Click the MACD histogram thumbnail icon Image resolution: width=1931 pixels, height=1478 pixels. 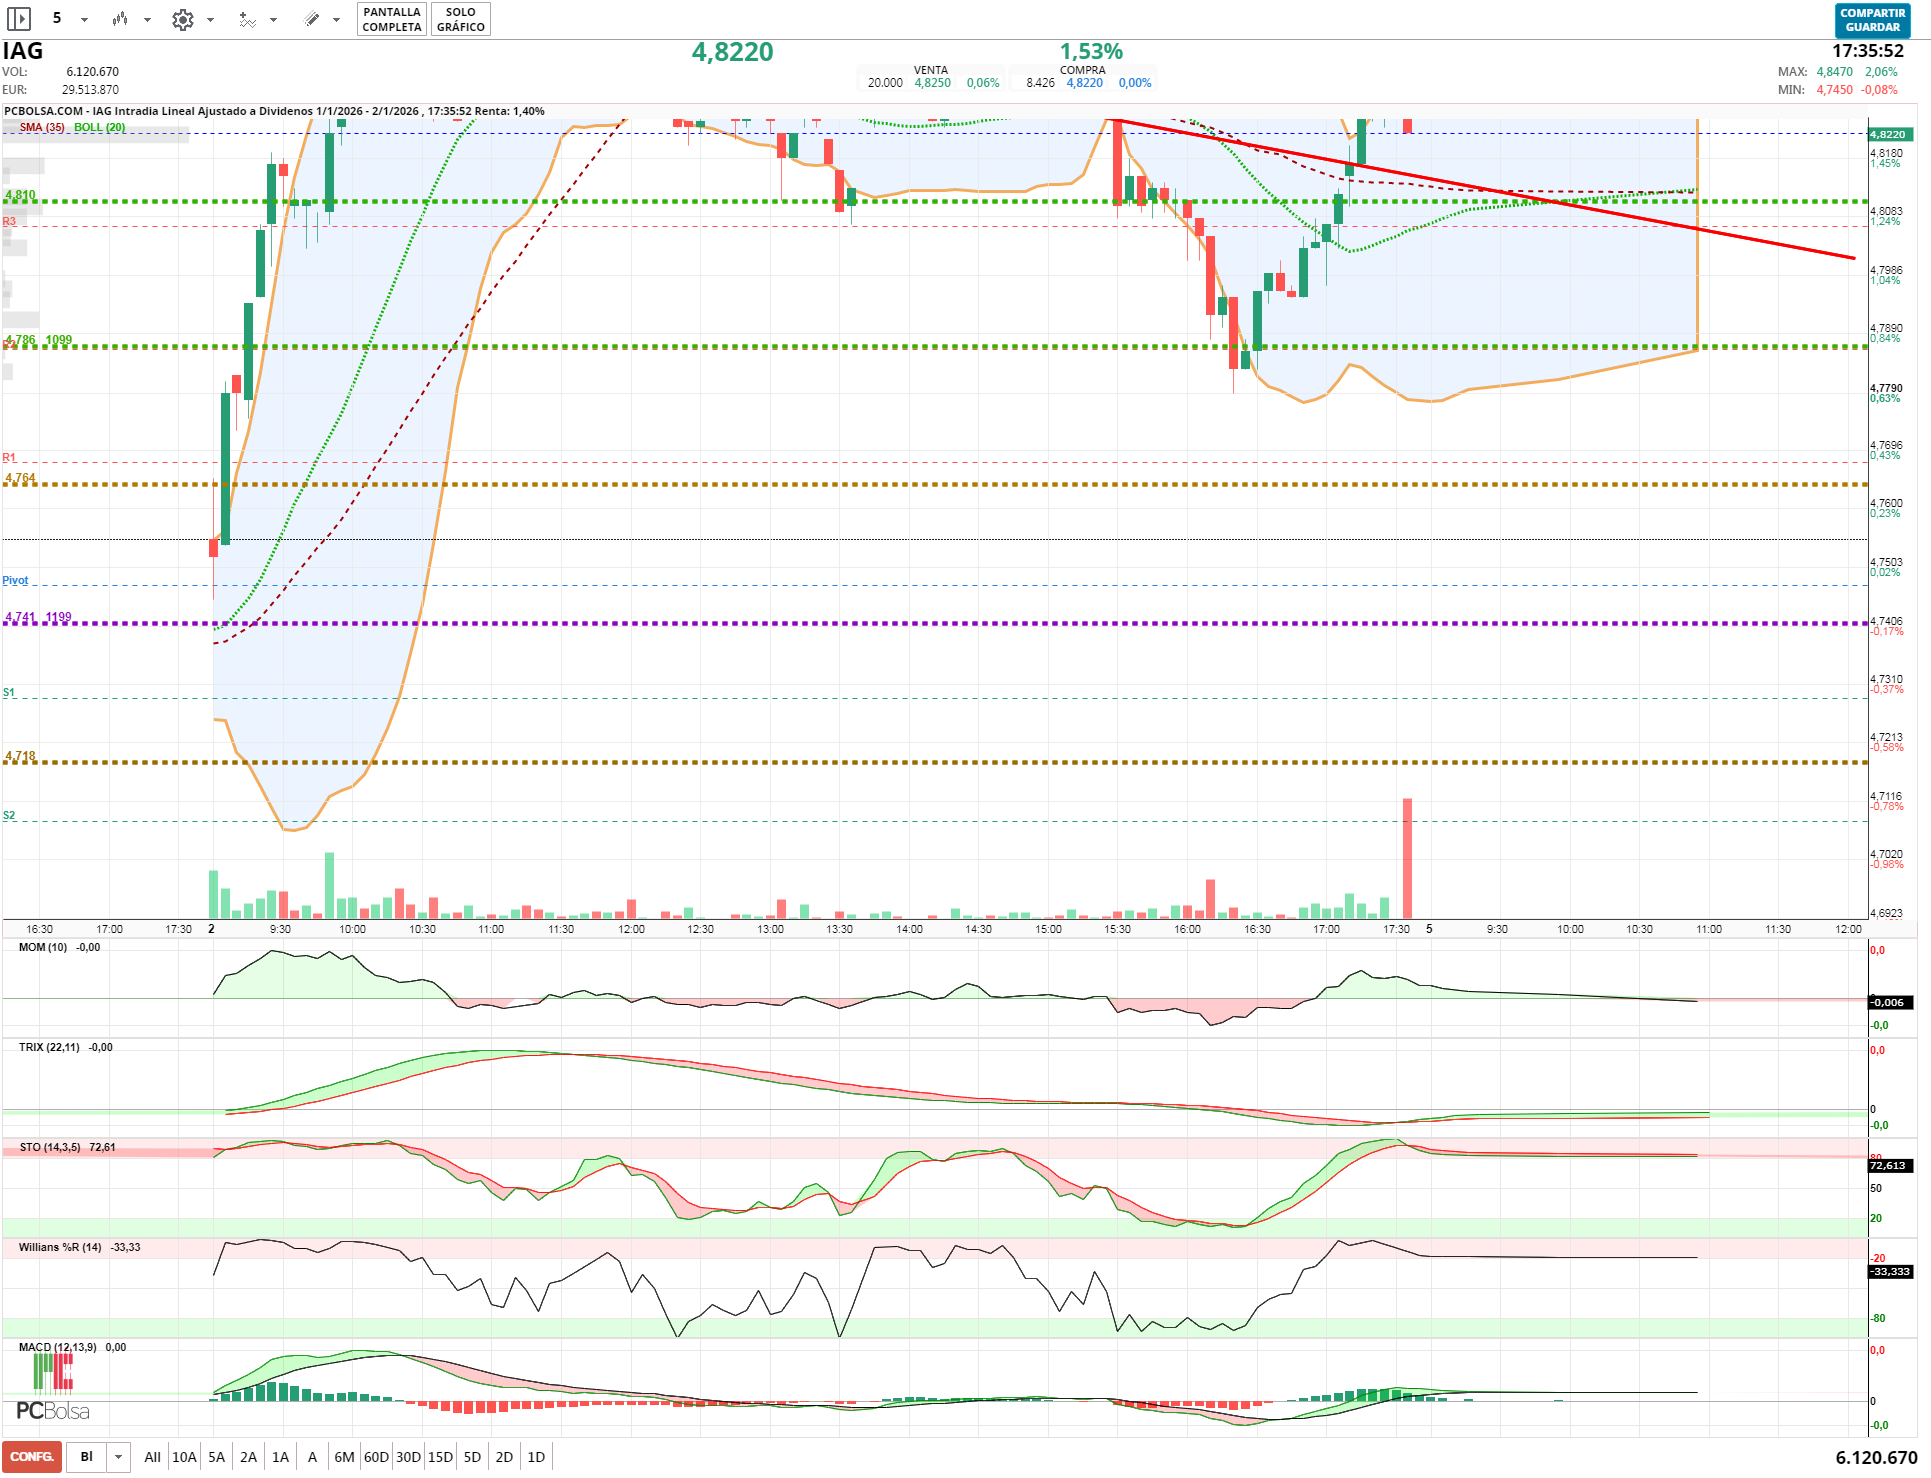tap(52, 1373)
